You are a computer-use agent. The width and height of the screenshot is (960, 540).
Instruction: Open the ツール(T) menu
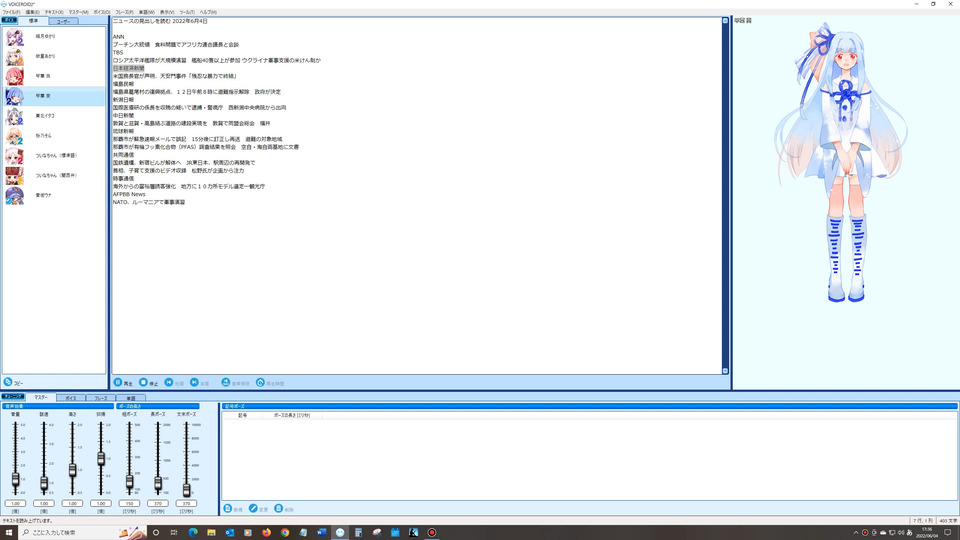187,12
